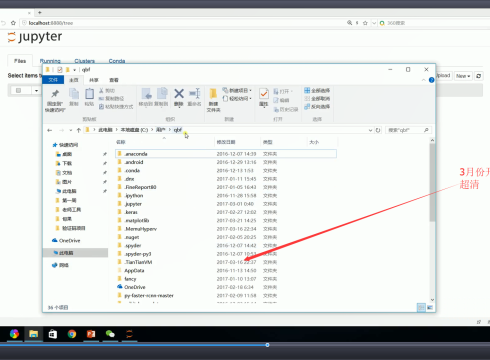
Task: Refresh the Jupyter file list
Action: tap(479, 76)
